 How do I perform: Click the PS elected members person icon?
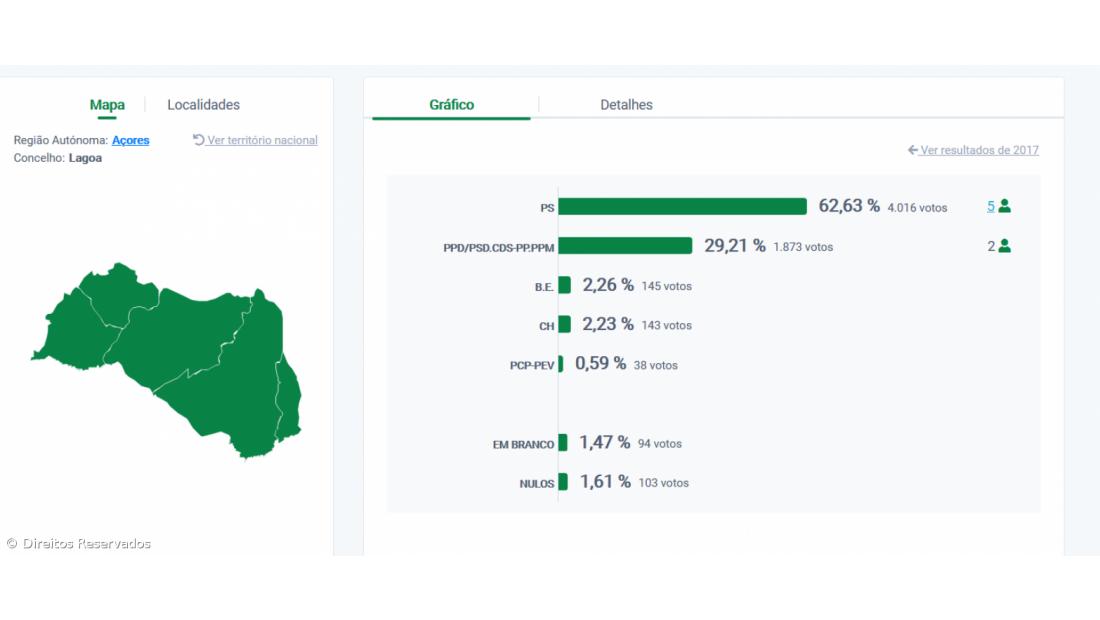[1004, 206]
